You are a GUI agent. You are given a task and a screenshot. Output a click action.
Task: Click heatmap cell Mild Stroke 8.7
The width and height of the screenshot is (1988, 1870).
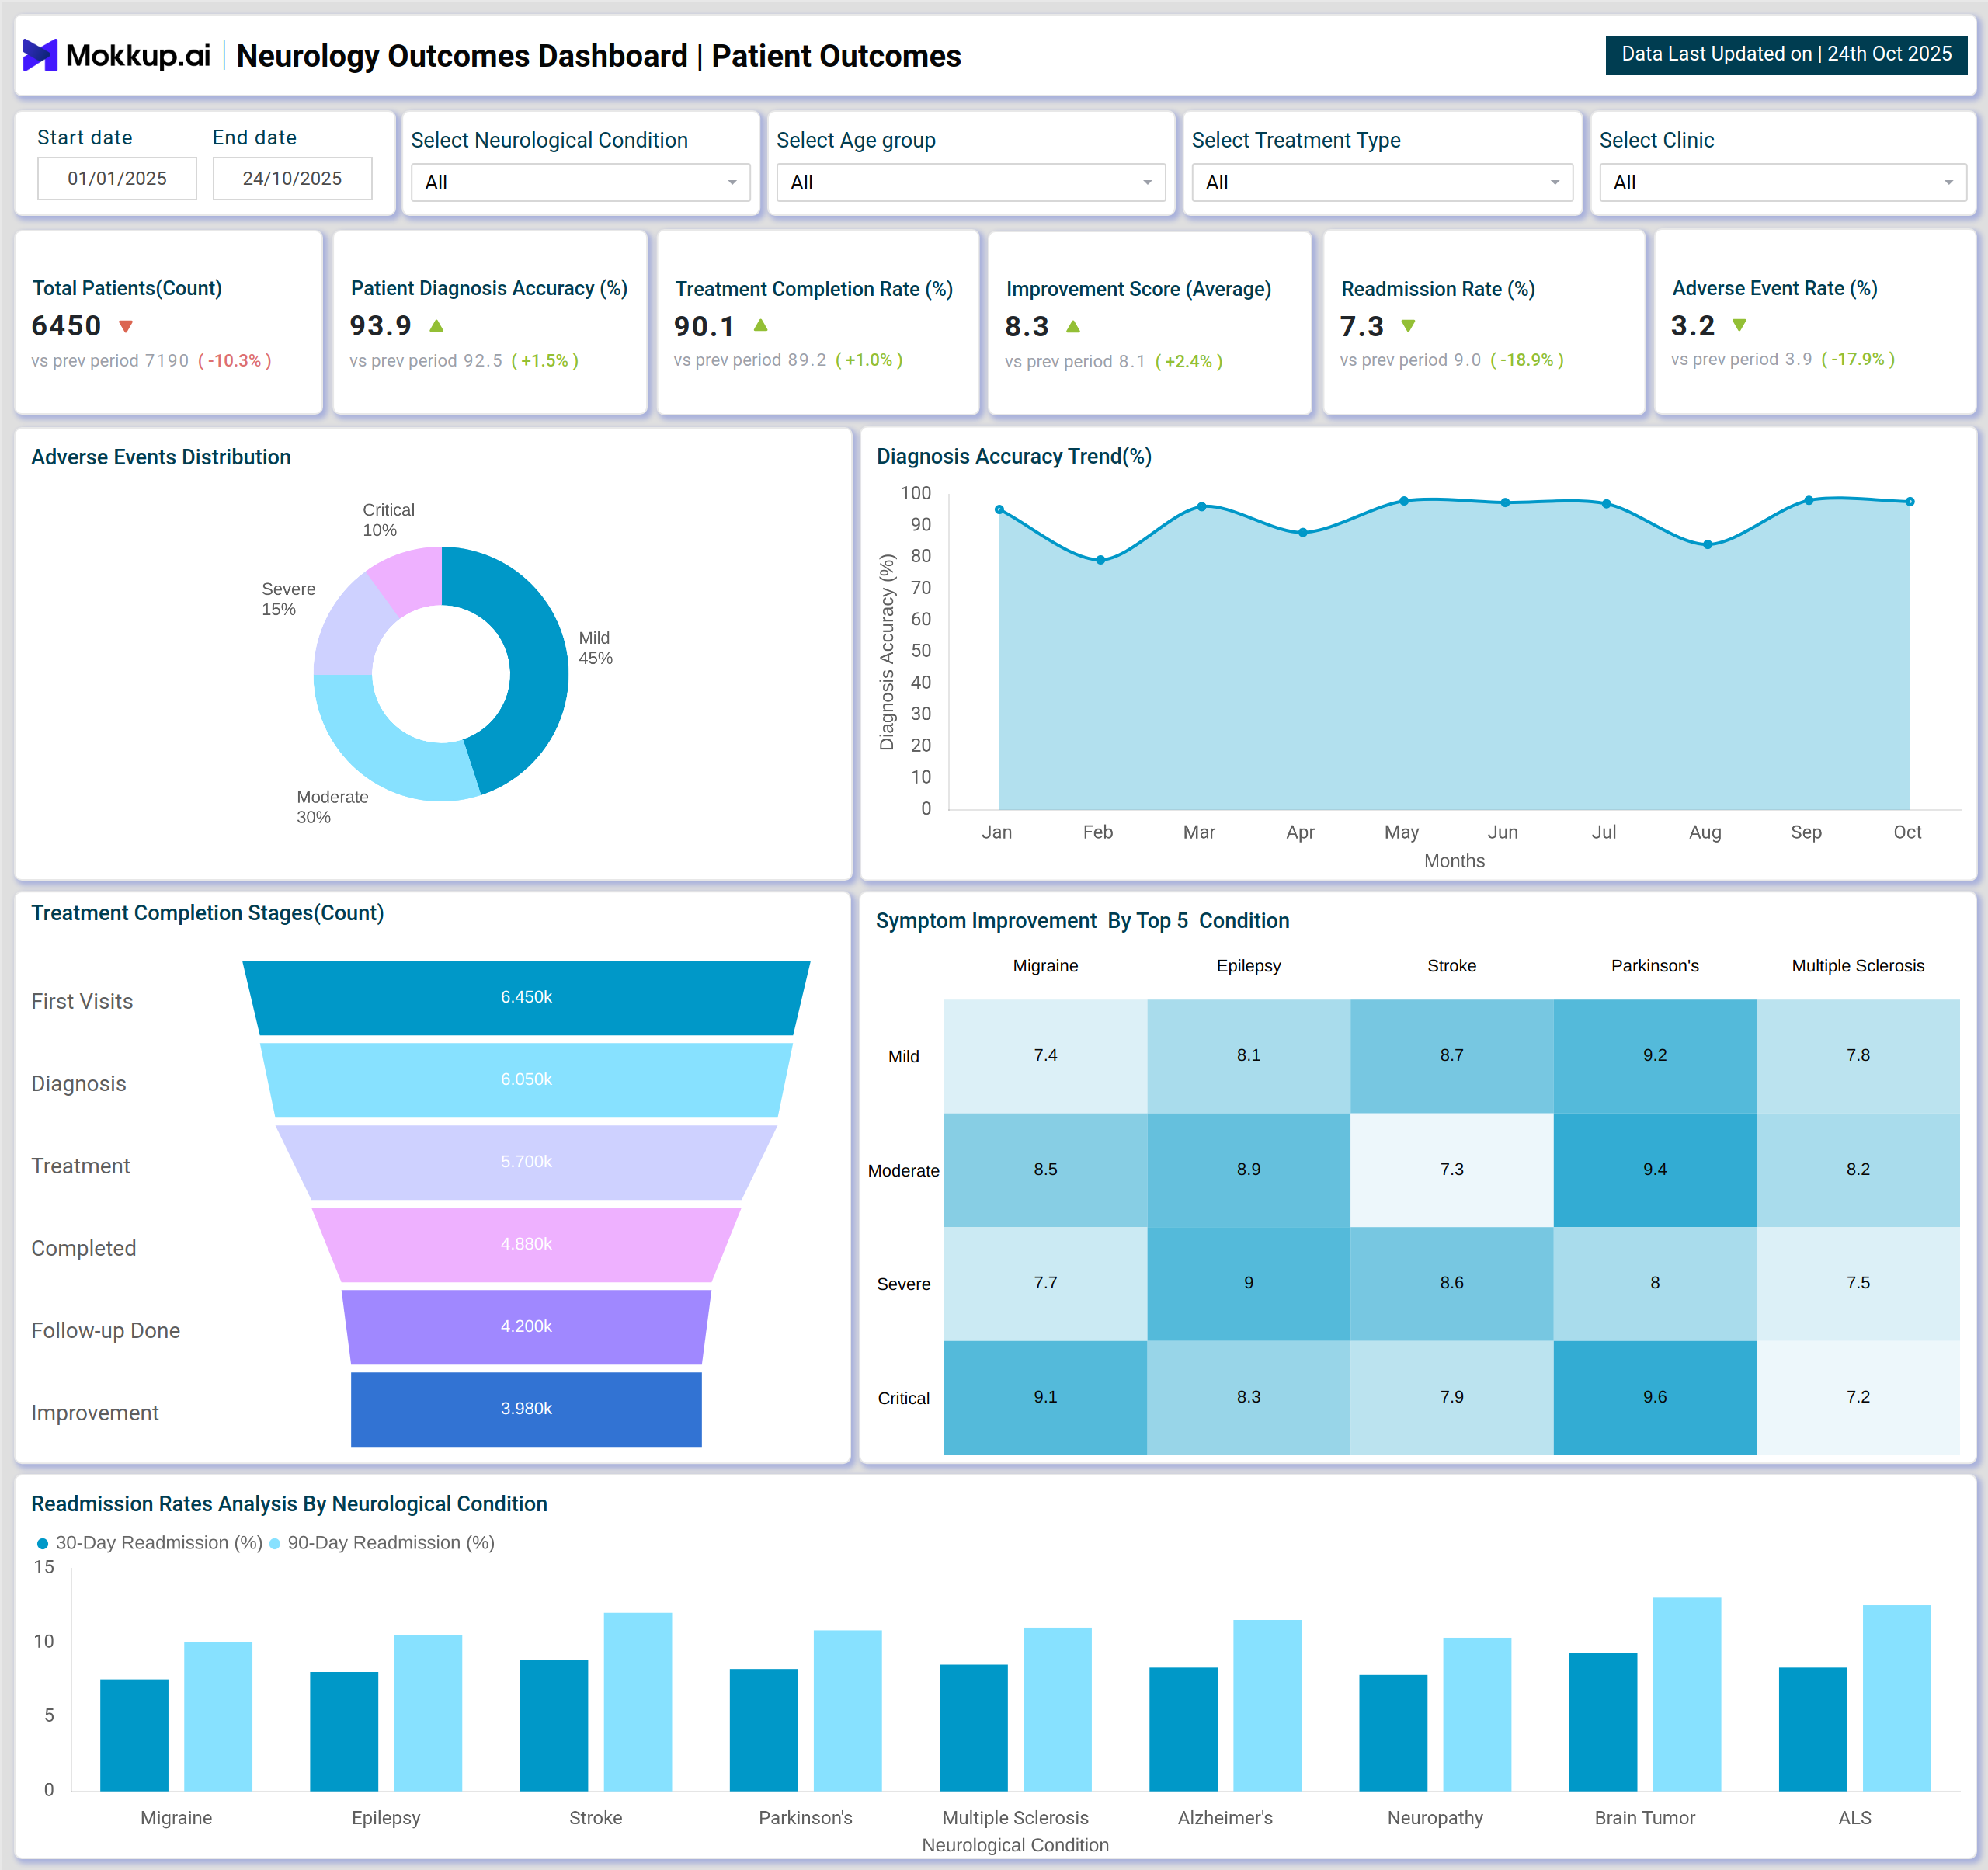pyautogui.click(x=1451, y=1055)
